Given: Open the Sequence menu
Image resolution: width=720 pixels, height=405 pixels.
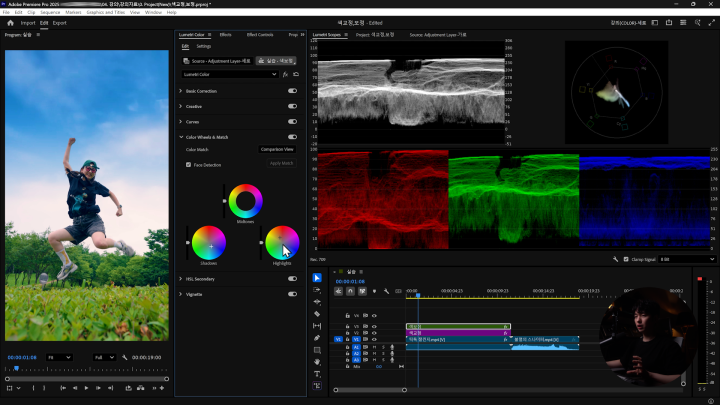Looking at the screenshot, I should tap(49, 12).
